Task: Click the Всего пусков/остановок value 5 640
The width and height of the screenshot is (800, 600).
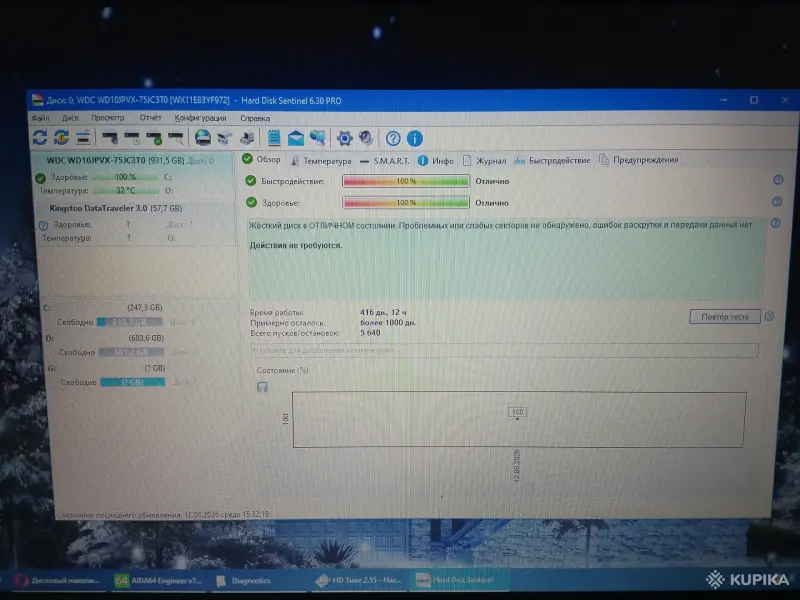Action: tap(370, 333)
